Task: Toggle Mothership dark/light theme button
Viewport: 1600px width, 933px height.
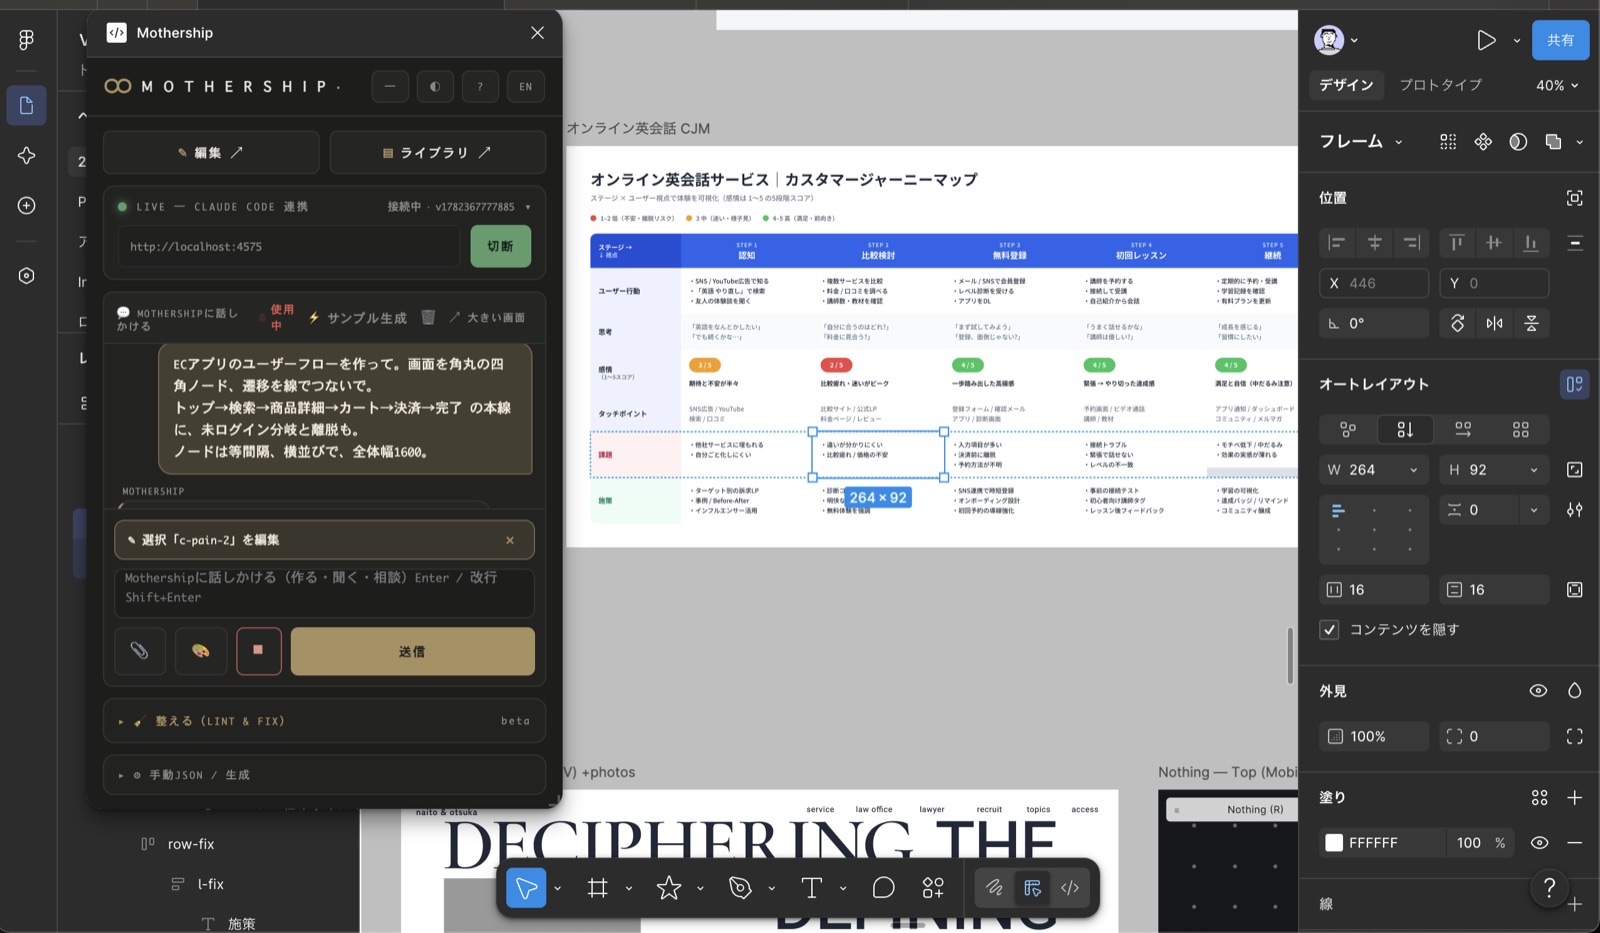Action: coord(435,86)
